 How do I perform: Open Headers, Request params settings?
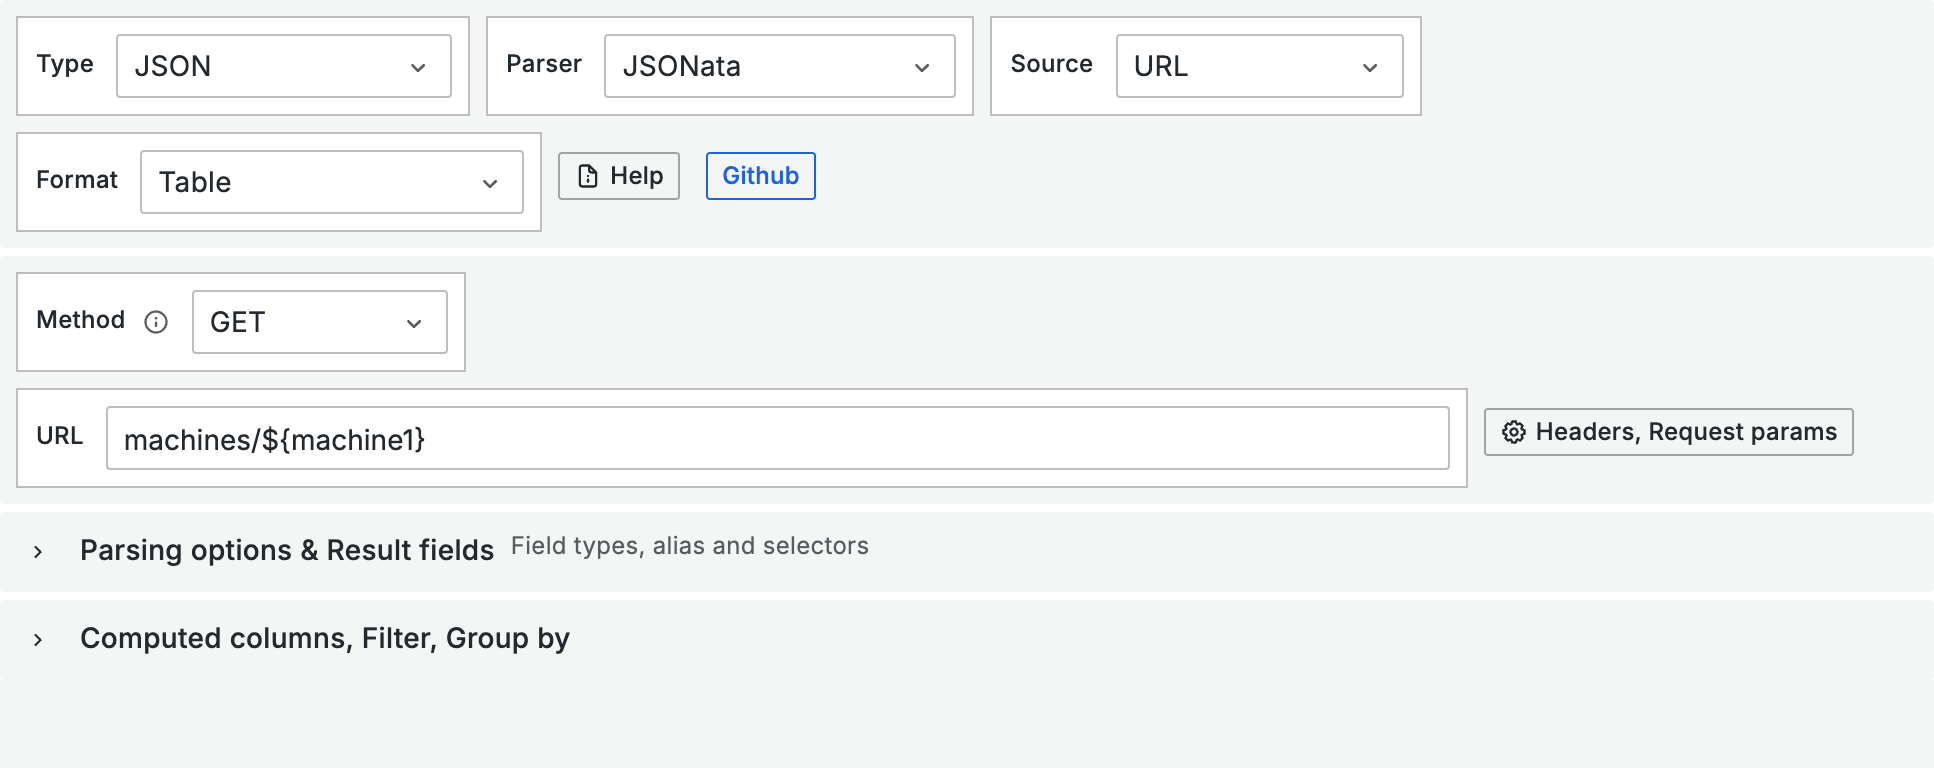(1668, 432)
